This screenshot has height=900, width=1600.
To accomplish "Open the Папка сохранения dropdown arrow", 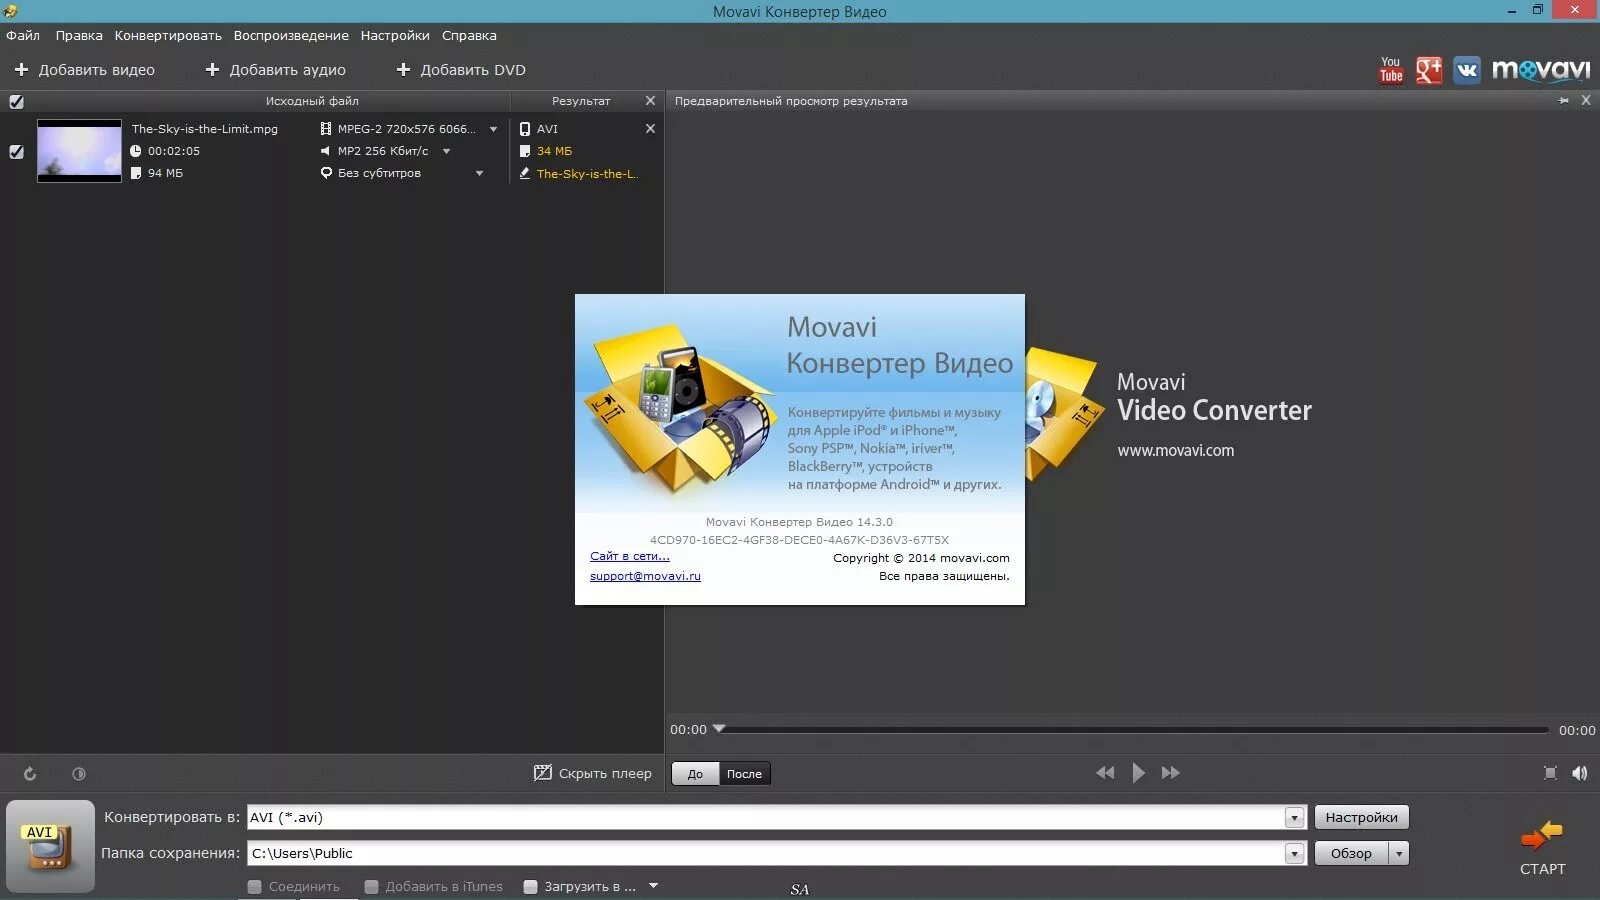I will 1294,854.
